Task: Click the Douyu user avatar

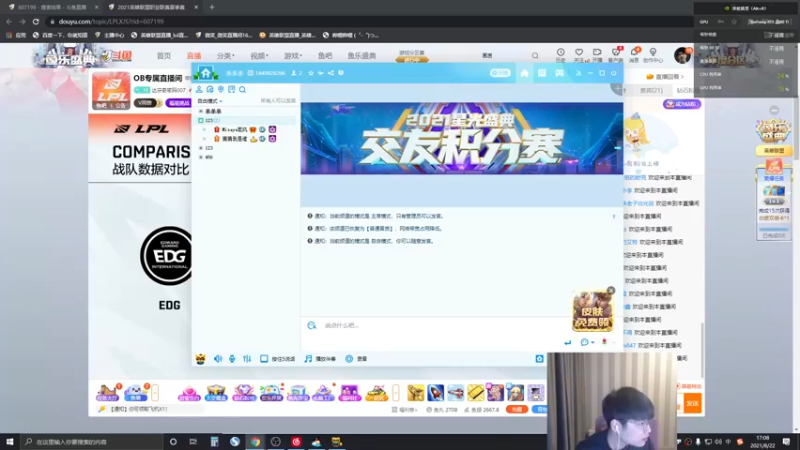Action: coord(682,55)
